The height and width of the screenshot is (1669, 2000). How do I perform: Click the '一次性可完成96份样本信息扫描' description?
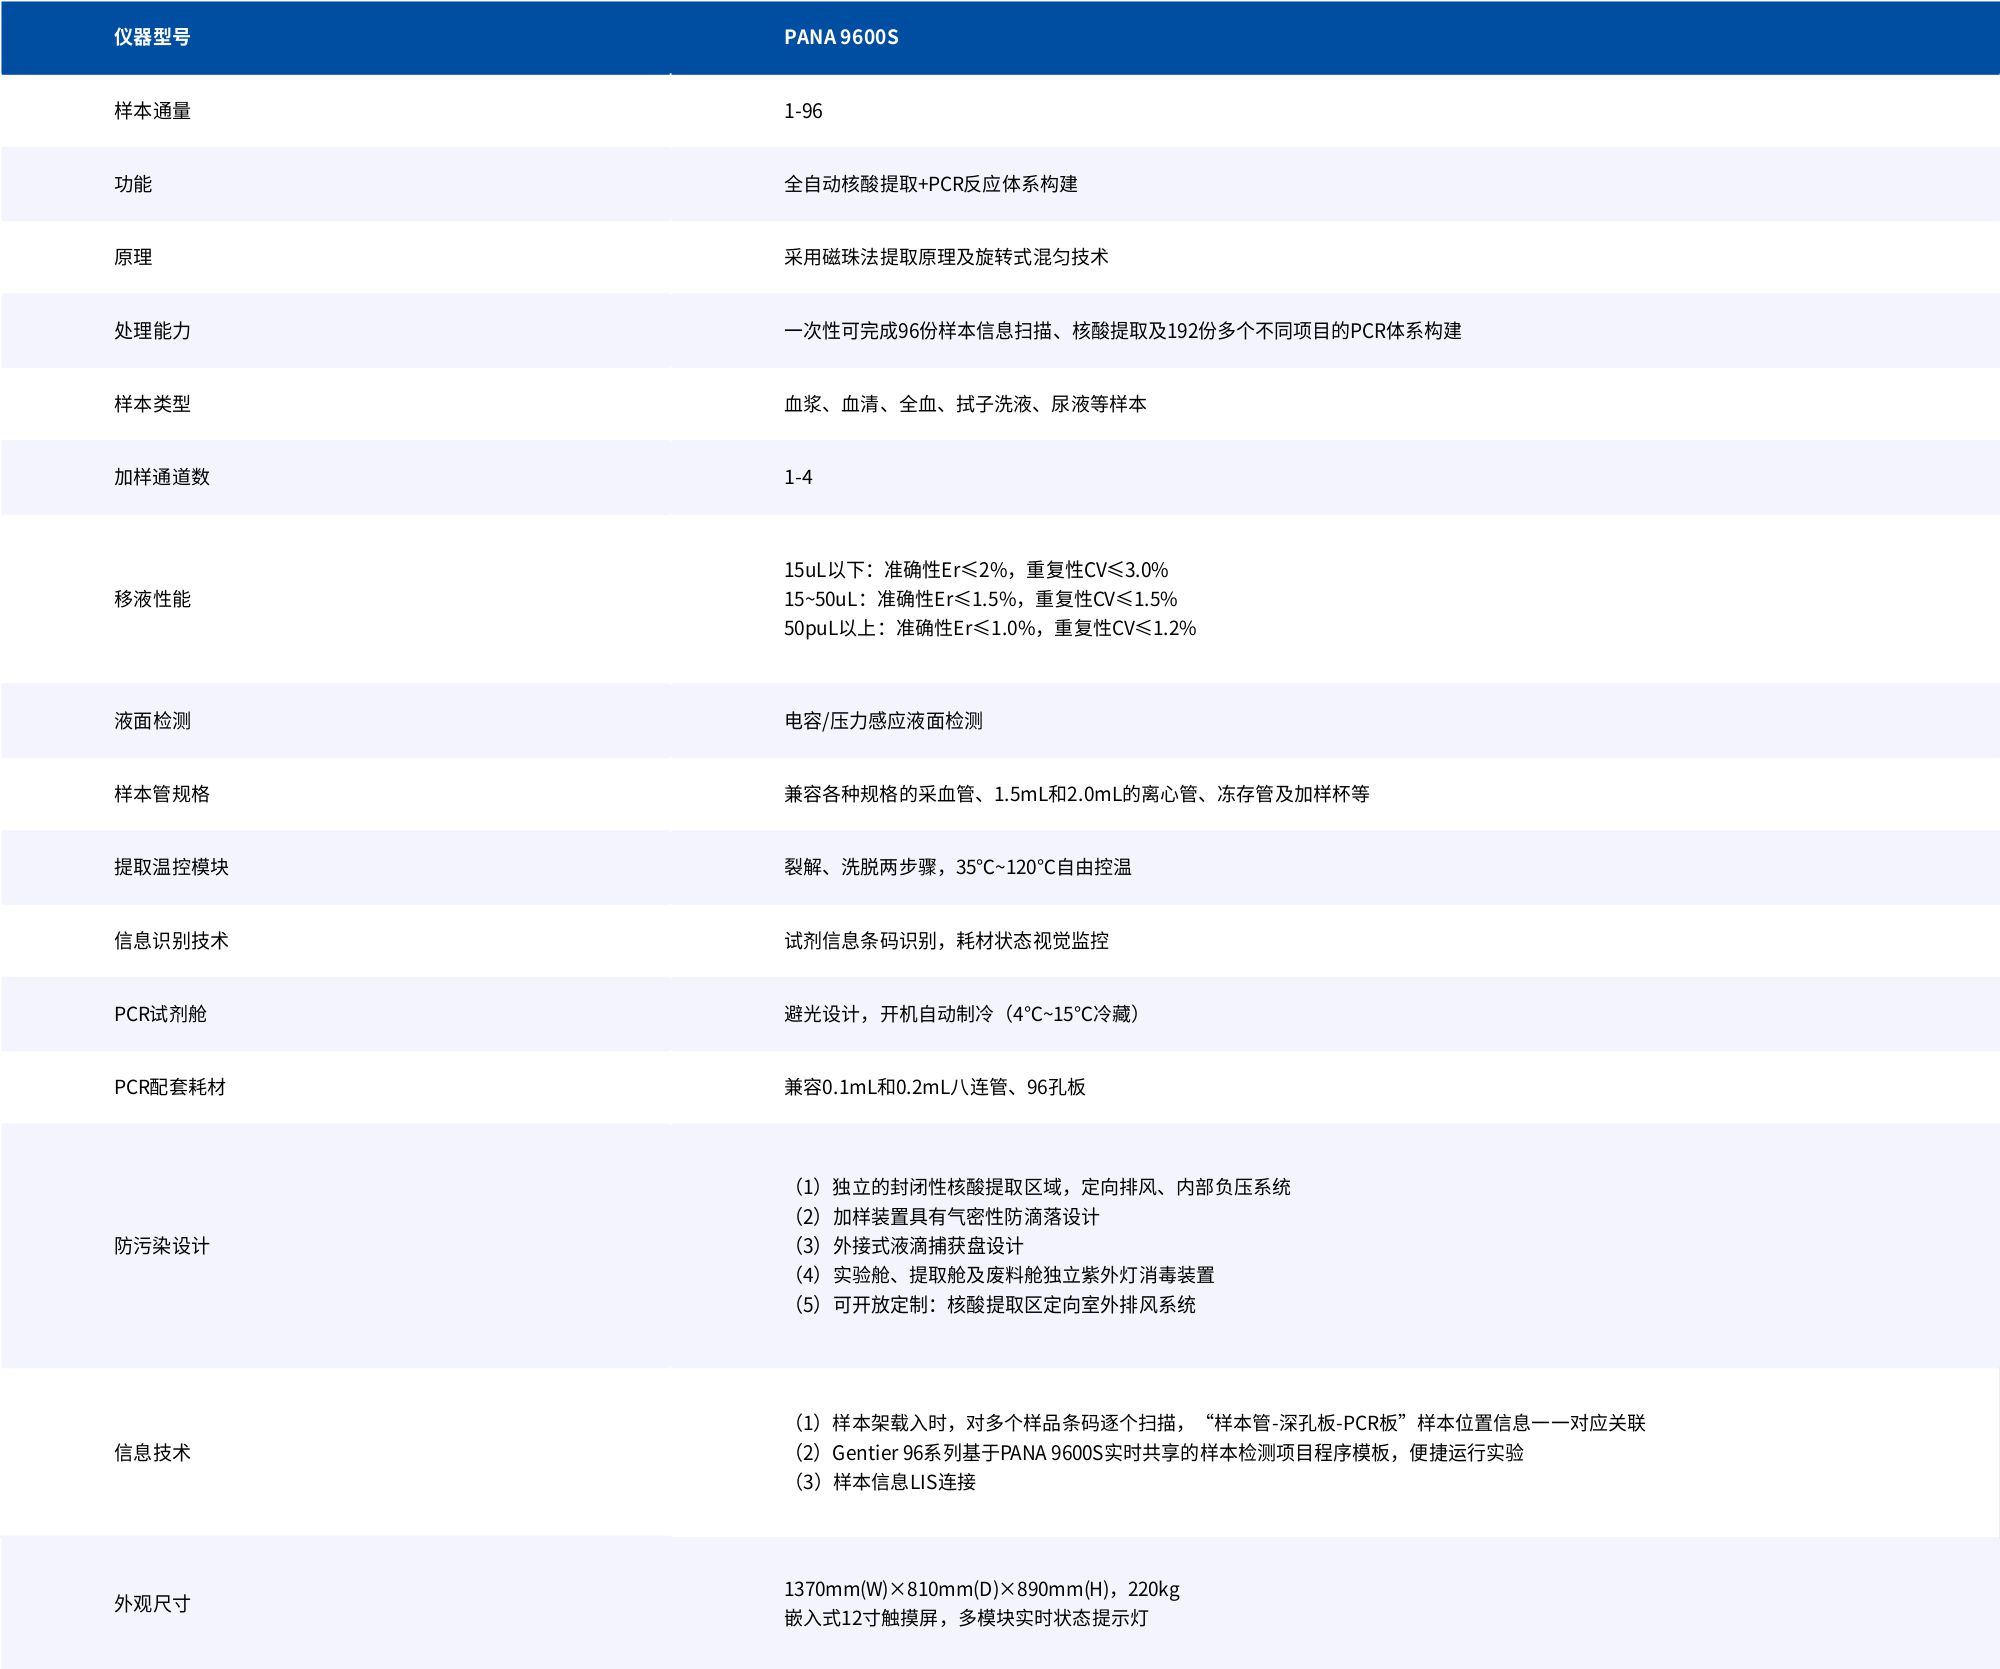point(1123,331)
